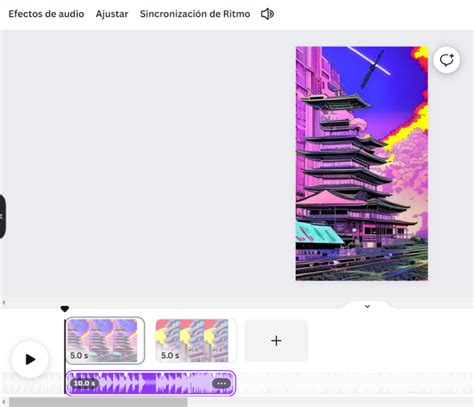Click the pagoda canvas image
This screenshot has width=474, height=407.
coord(362,163)
